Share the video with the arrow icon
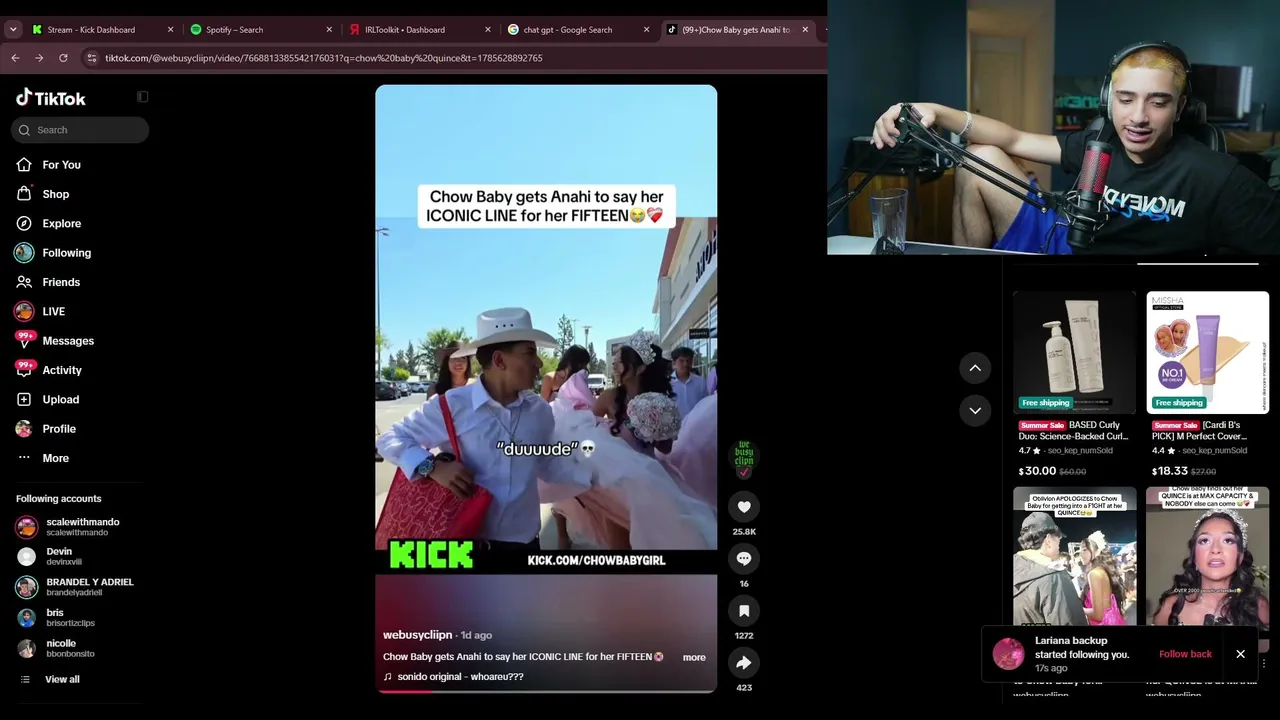1280x720 pixels. tap(744, 663)
